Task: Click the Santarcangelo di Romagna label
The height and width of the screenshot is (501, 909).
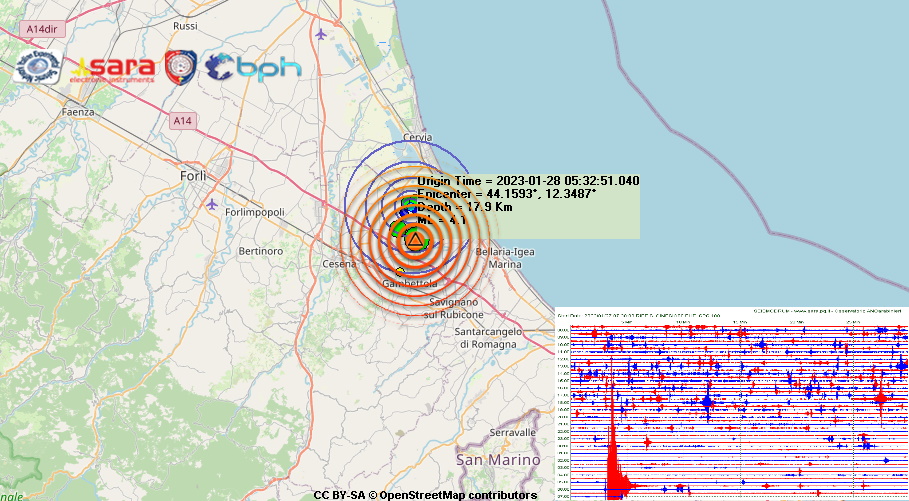Action: (x=486, y=337)
